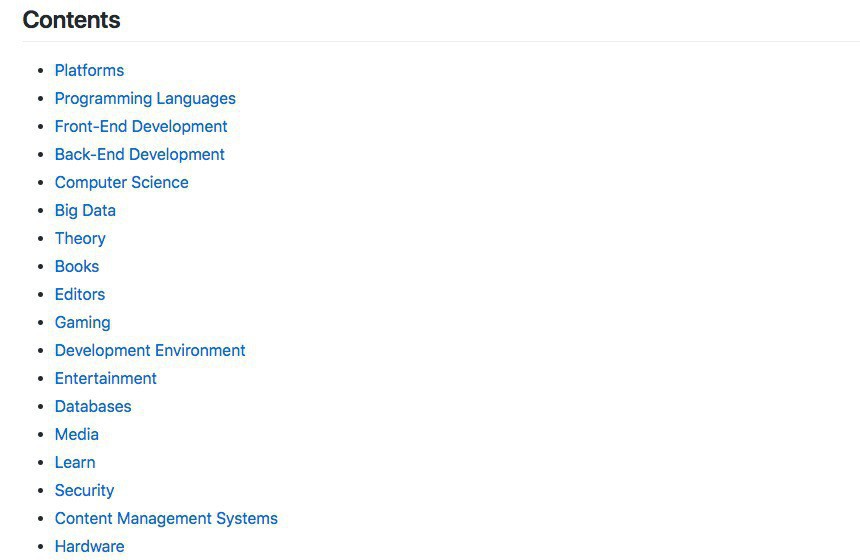Navigate to the Security section
The height and width of the screenshot is (560, 860).
tap(84, 490)
